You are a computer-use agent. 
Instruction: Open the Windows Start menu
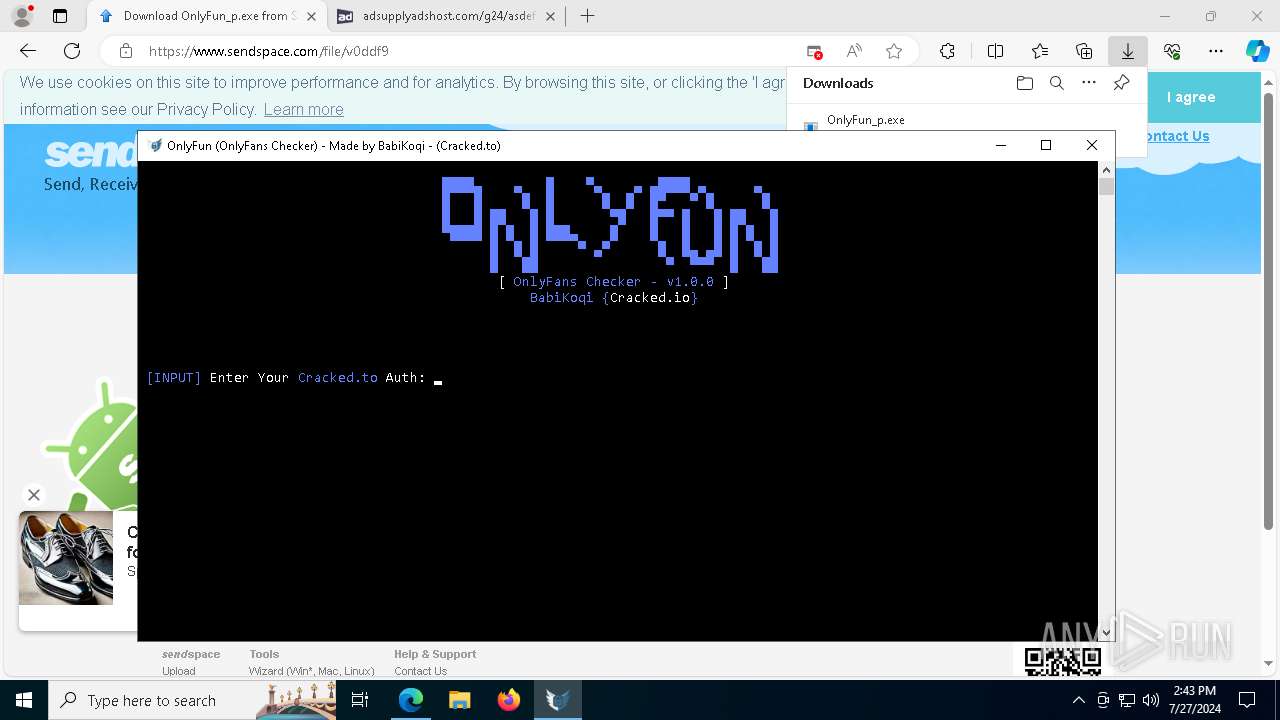[x=24, y=700]
